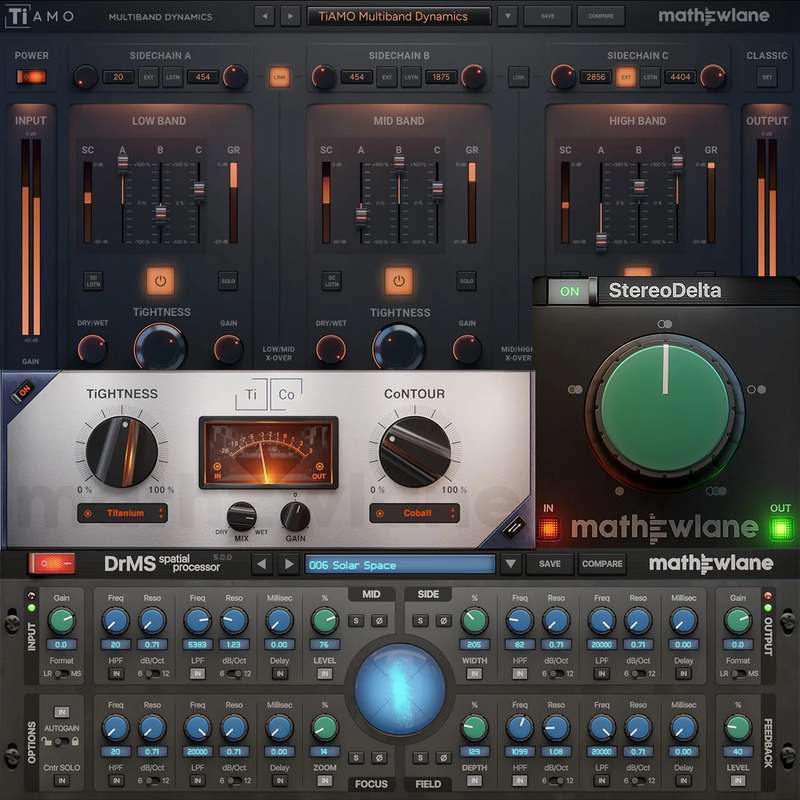Click the Ti Co logo emblem
This screenshot has height=800, width=800.
269,394
